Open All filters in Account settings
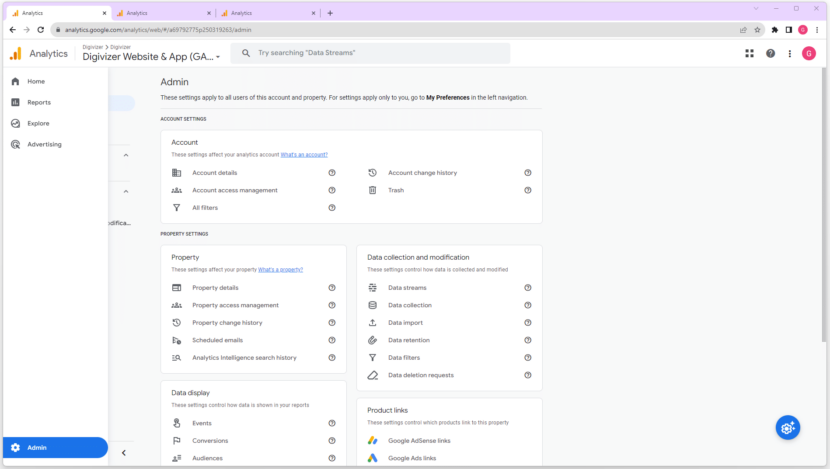Screen dimensions: 830x469 [x=205, y=208]
